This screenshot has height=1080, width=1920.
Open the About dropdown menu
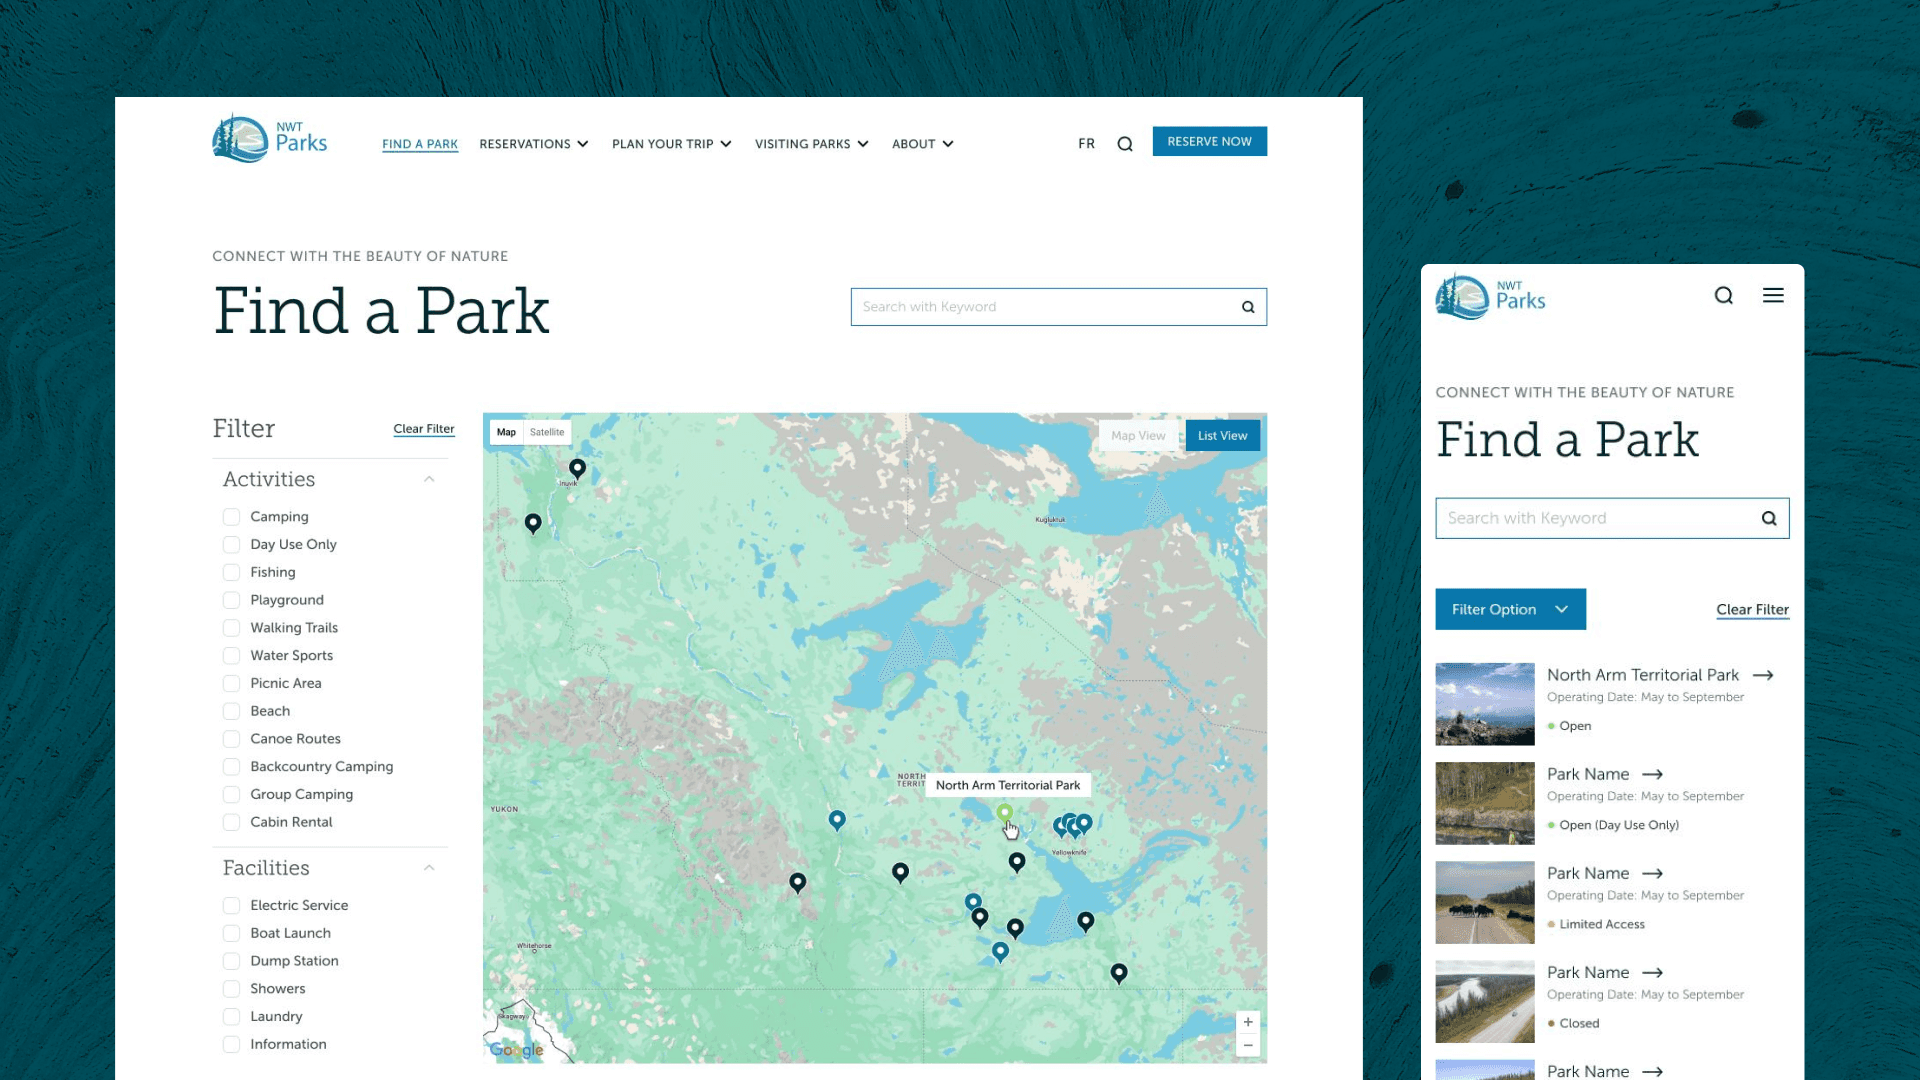point(923,144)
